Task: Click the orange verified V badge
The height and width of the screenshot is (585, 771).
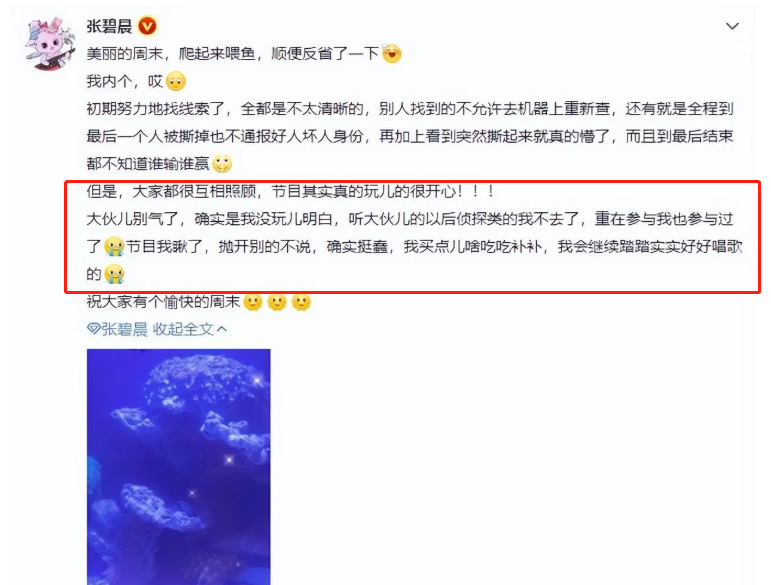Action: pos(147,26)
